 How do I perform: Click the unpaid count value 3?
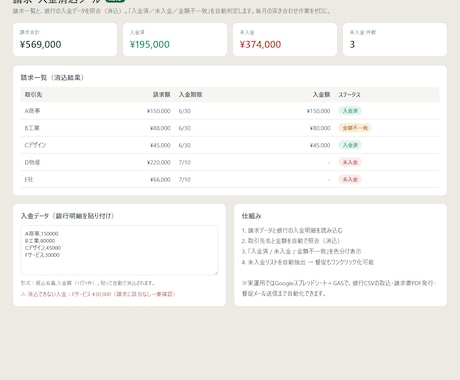352,44
